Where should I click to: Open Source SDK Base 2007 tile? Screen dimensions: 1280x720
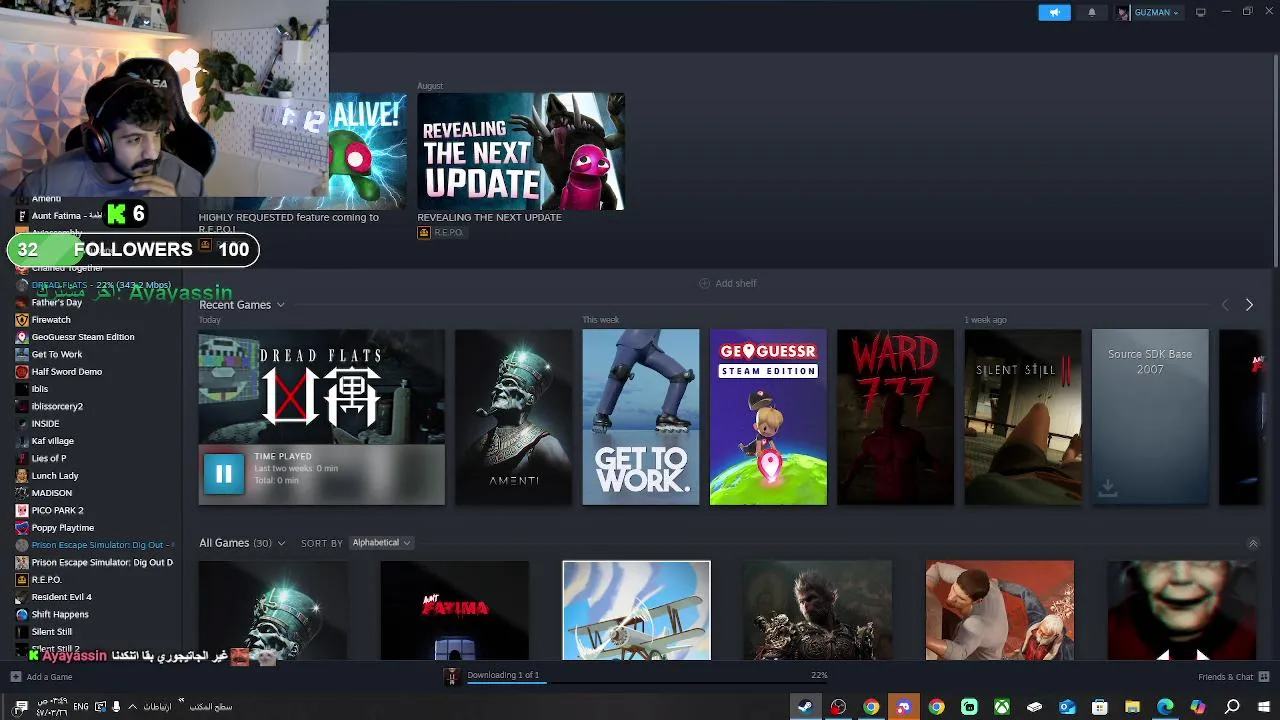pyautogui.click(x=1150, y=418)
